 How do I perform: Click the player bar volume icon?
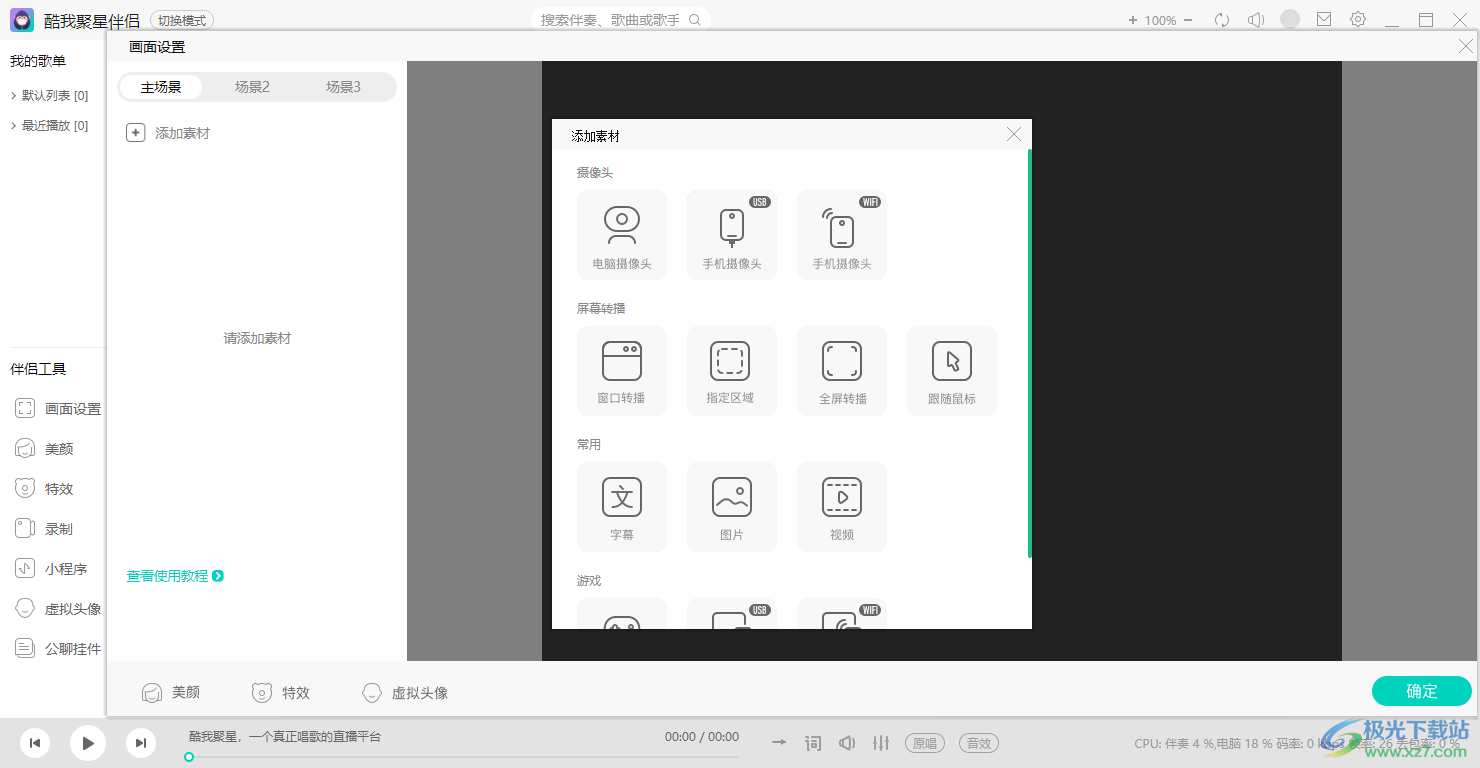[x=847, y=743]
